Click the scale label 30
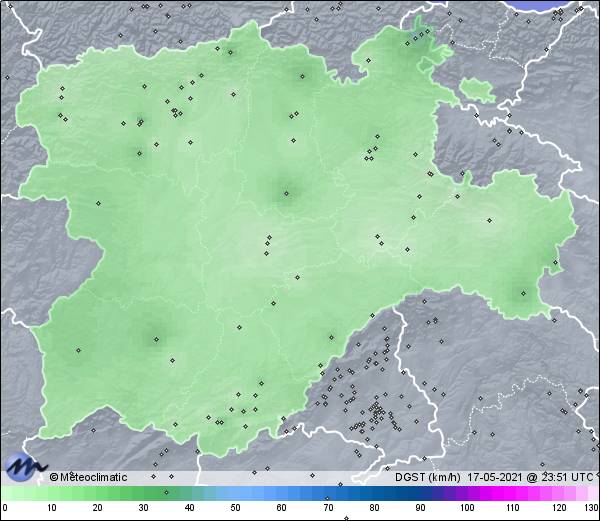The height and width of the screenshot is (521, 600). [x=143, y=508]
